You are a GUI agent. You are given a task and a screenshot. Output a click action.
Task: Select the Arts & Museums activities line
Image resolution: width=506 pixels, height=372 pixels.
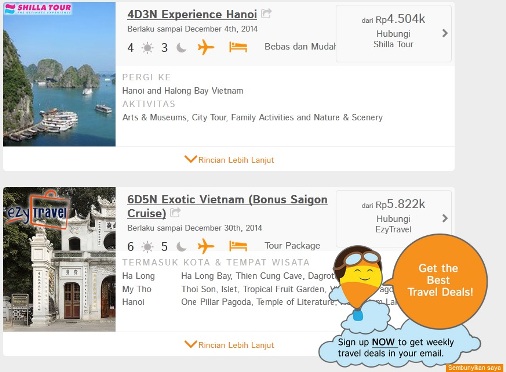click(x=252, y=117)
